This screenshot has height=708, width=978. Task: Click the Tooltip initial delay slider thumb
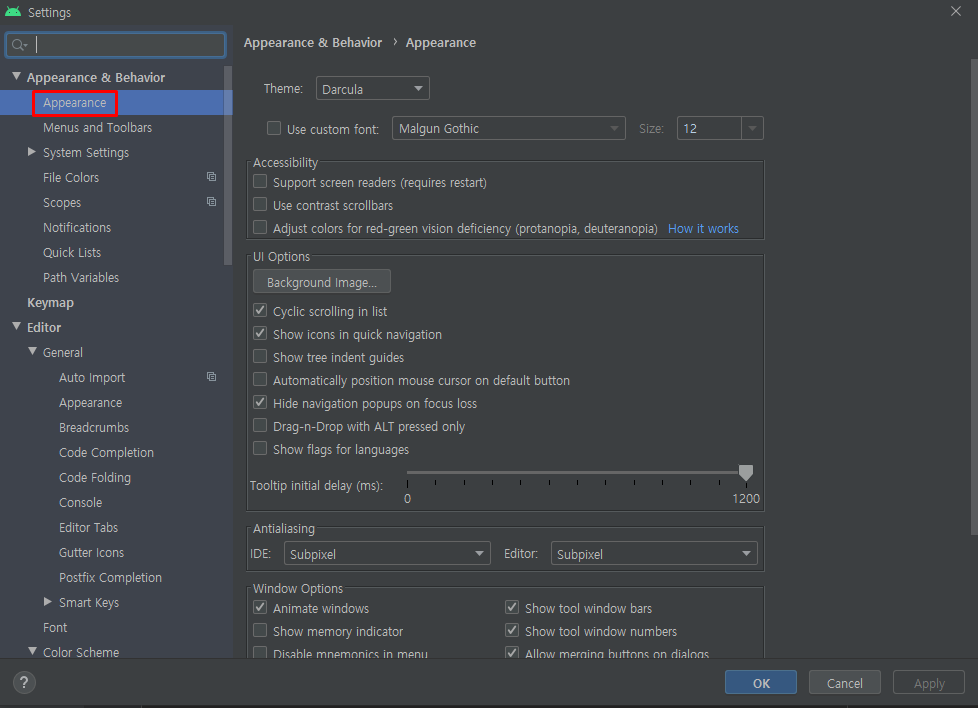tap(746, 473)
